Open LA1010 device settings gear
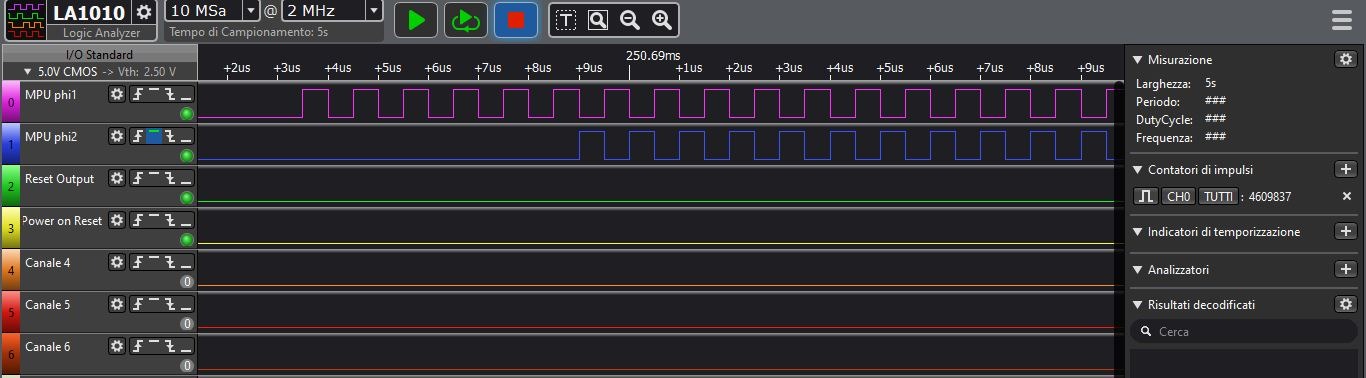 (x=144, y=12)
